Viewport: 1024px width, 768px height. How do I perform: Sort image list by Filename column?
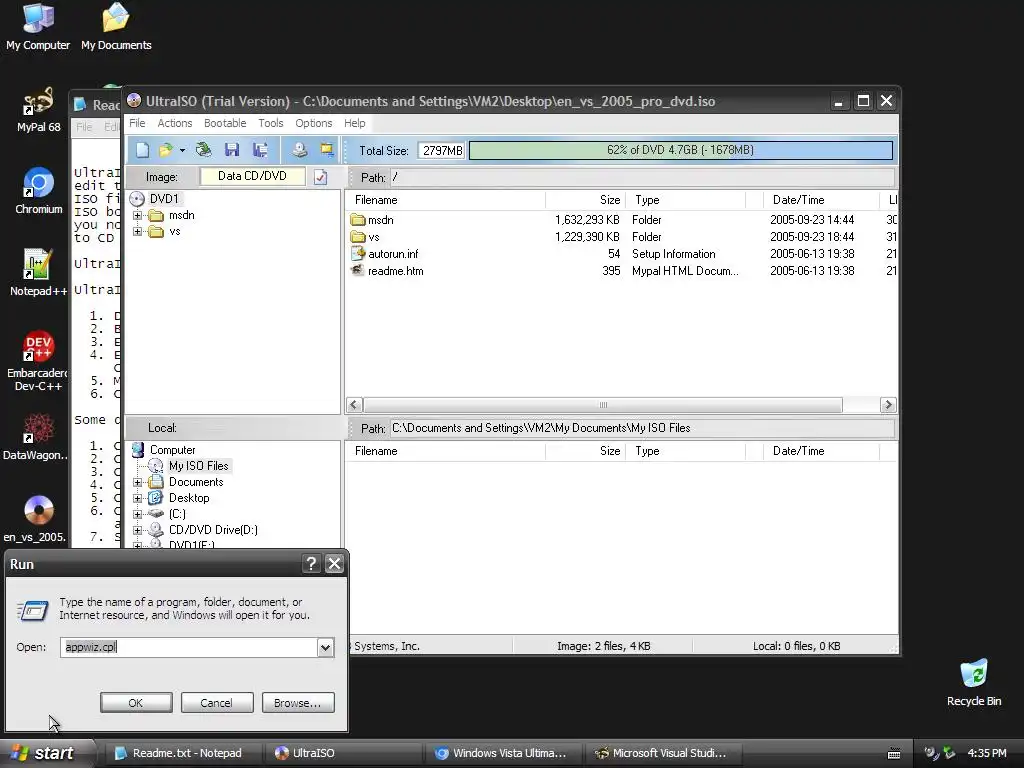[x=445, y=200]
